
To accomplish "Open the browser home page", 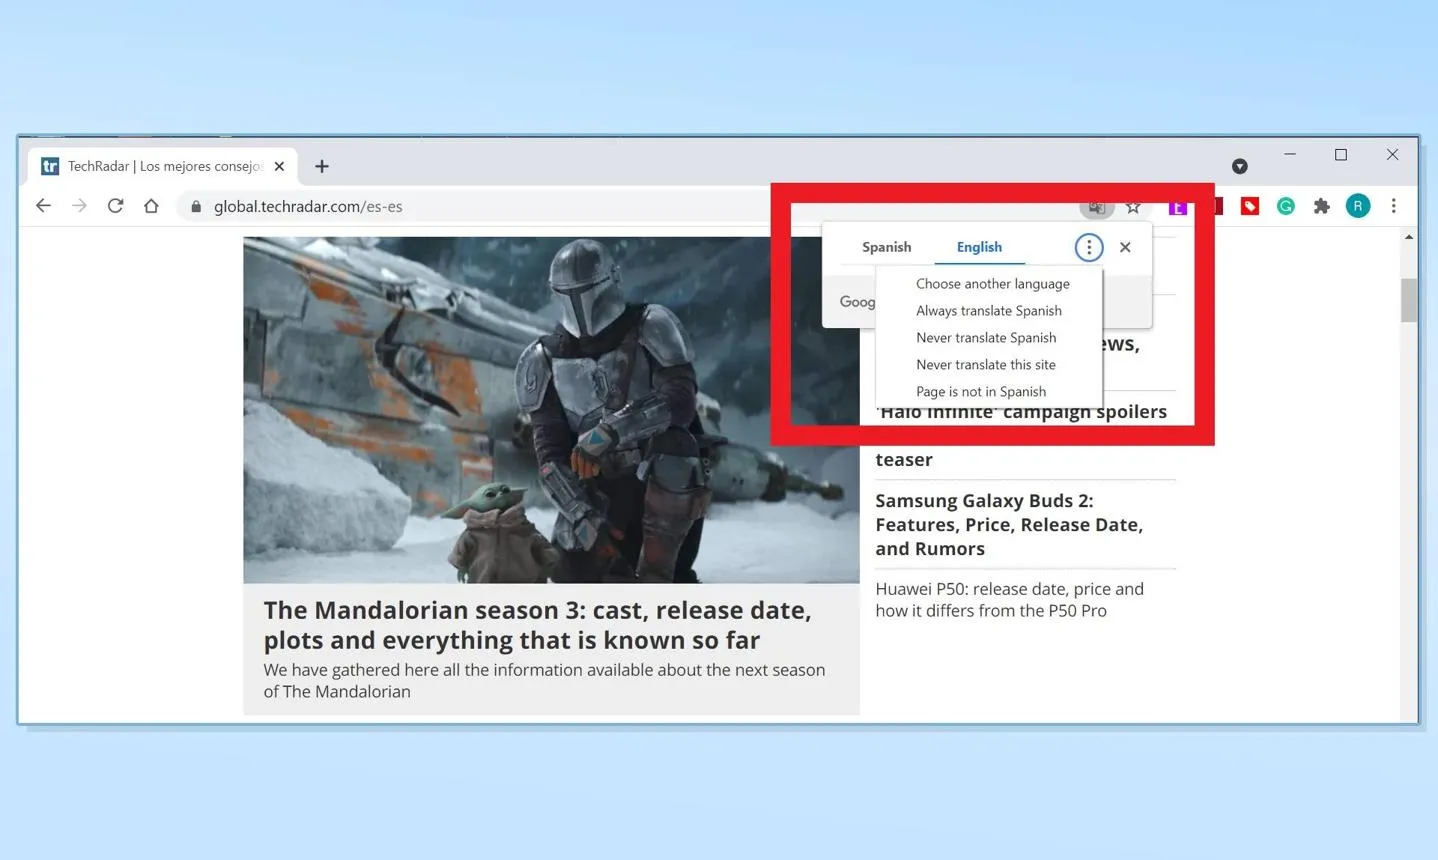I will tap(151, 206).
